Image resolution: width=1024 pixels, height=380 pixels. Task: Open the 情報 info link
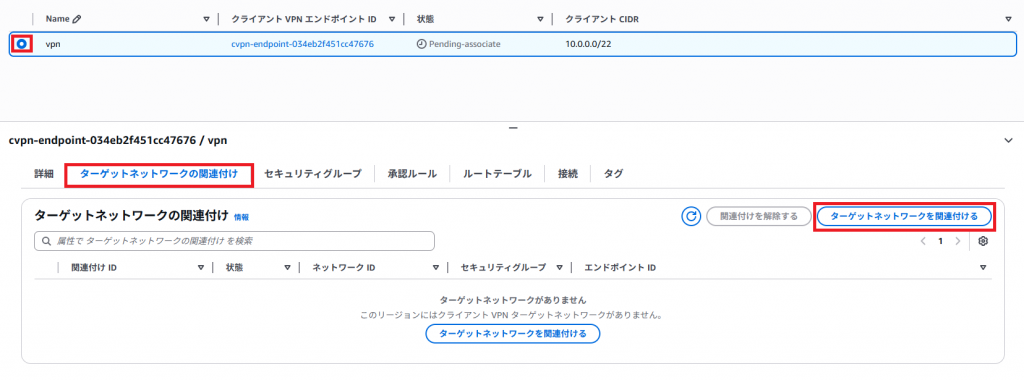click(241, 217)
